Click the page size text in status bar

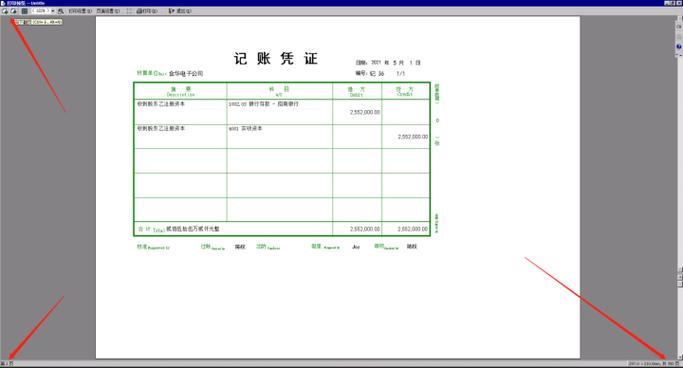tap(645, 364)
